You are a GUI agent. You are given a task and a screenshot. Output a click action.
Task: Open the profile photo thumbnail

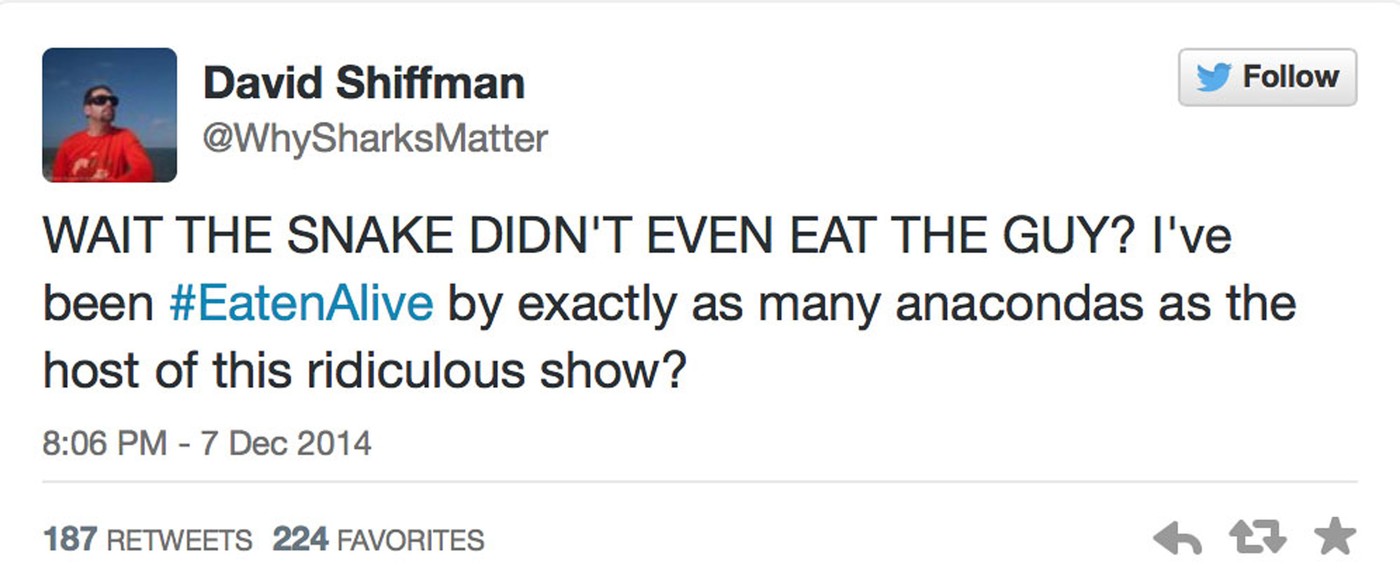click(110, 115)
